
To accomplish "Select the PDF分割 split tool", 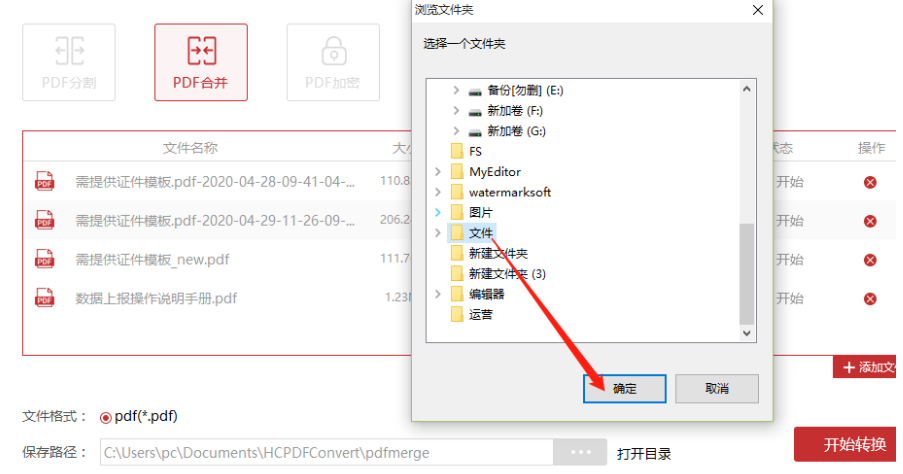I will pyautogui.click(x=69, y=62).
